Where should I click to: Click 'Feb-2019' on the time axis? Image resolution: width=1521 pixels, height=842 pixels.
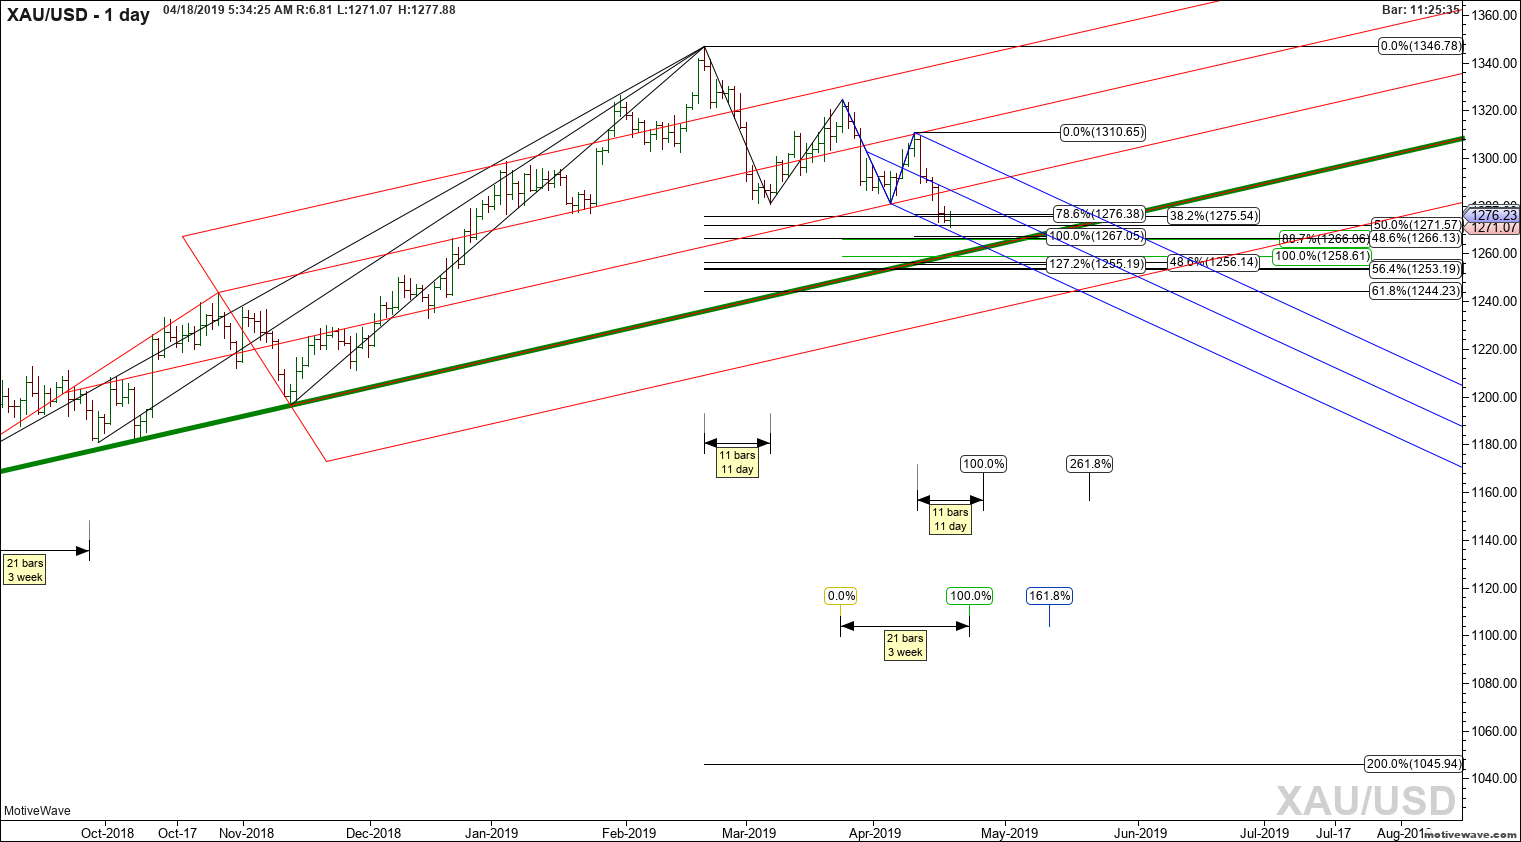coord(627,833)
